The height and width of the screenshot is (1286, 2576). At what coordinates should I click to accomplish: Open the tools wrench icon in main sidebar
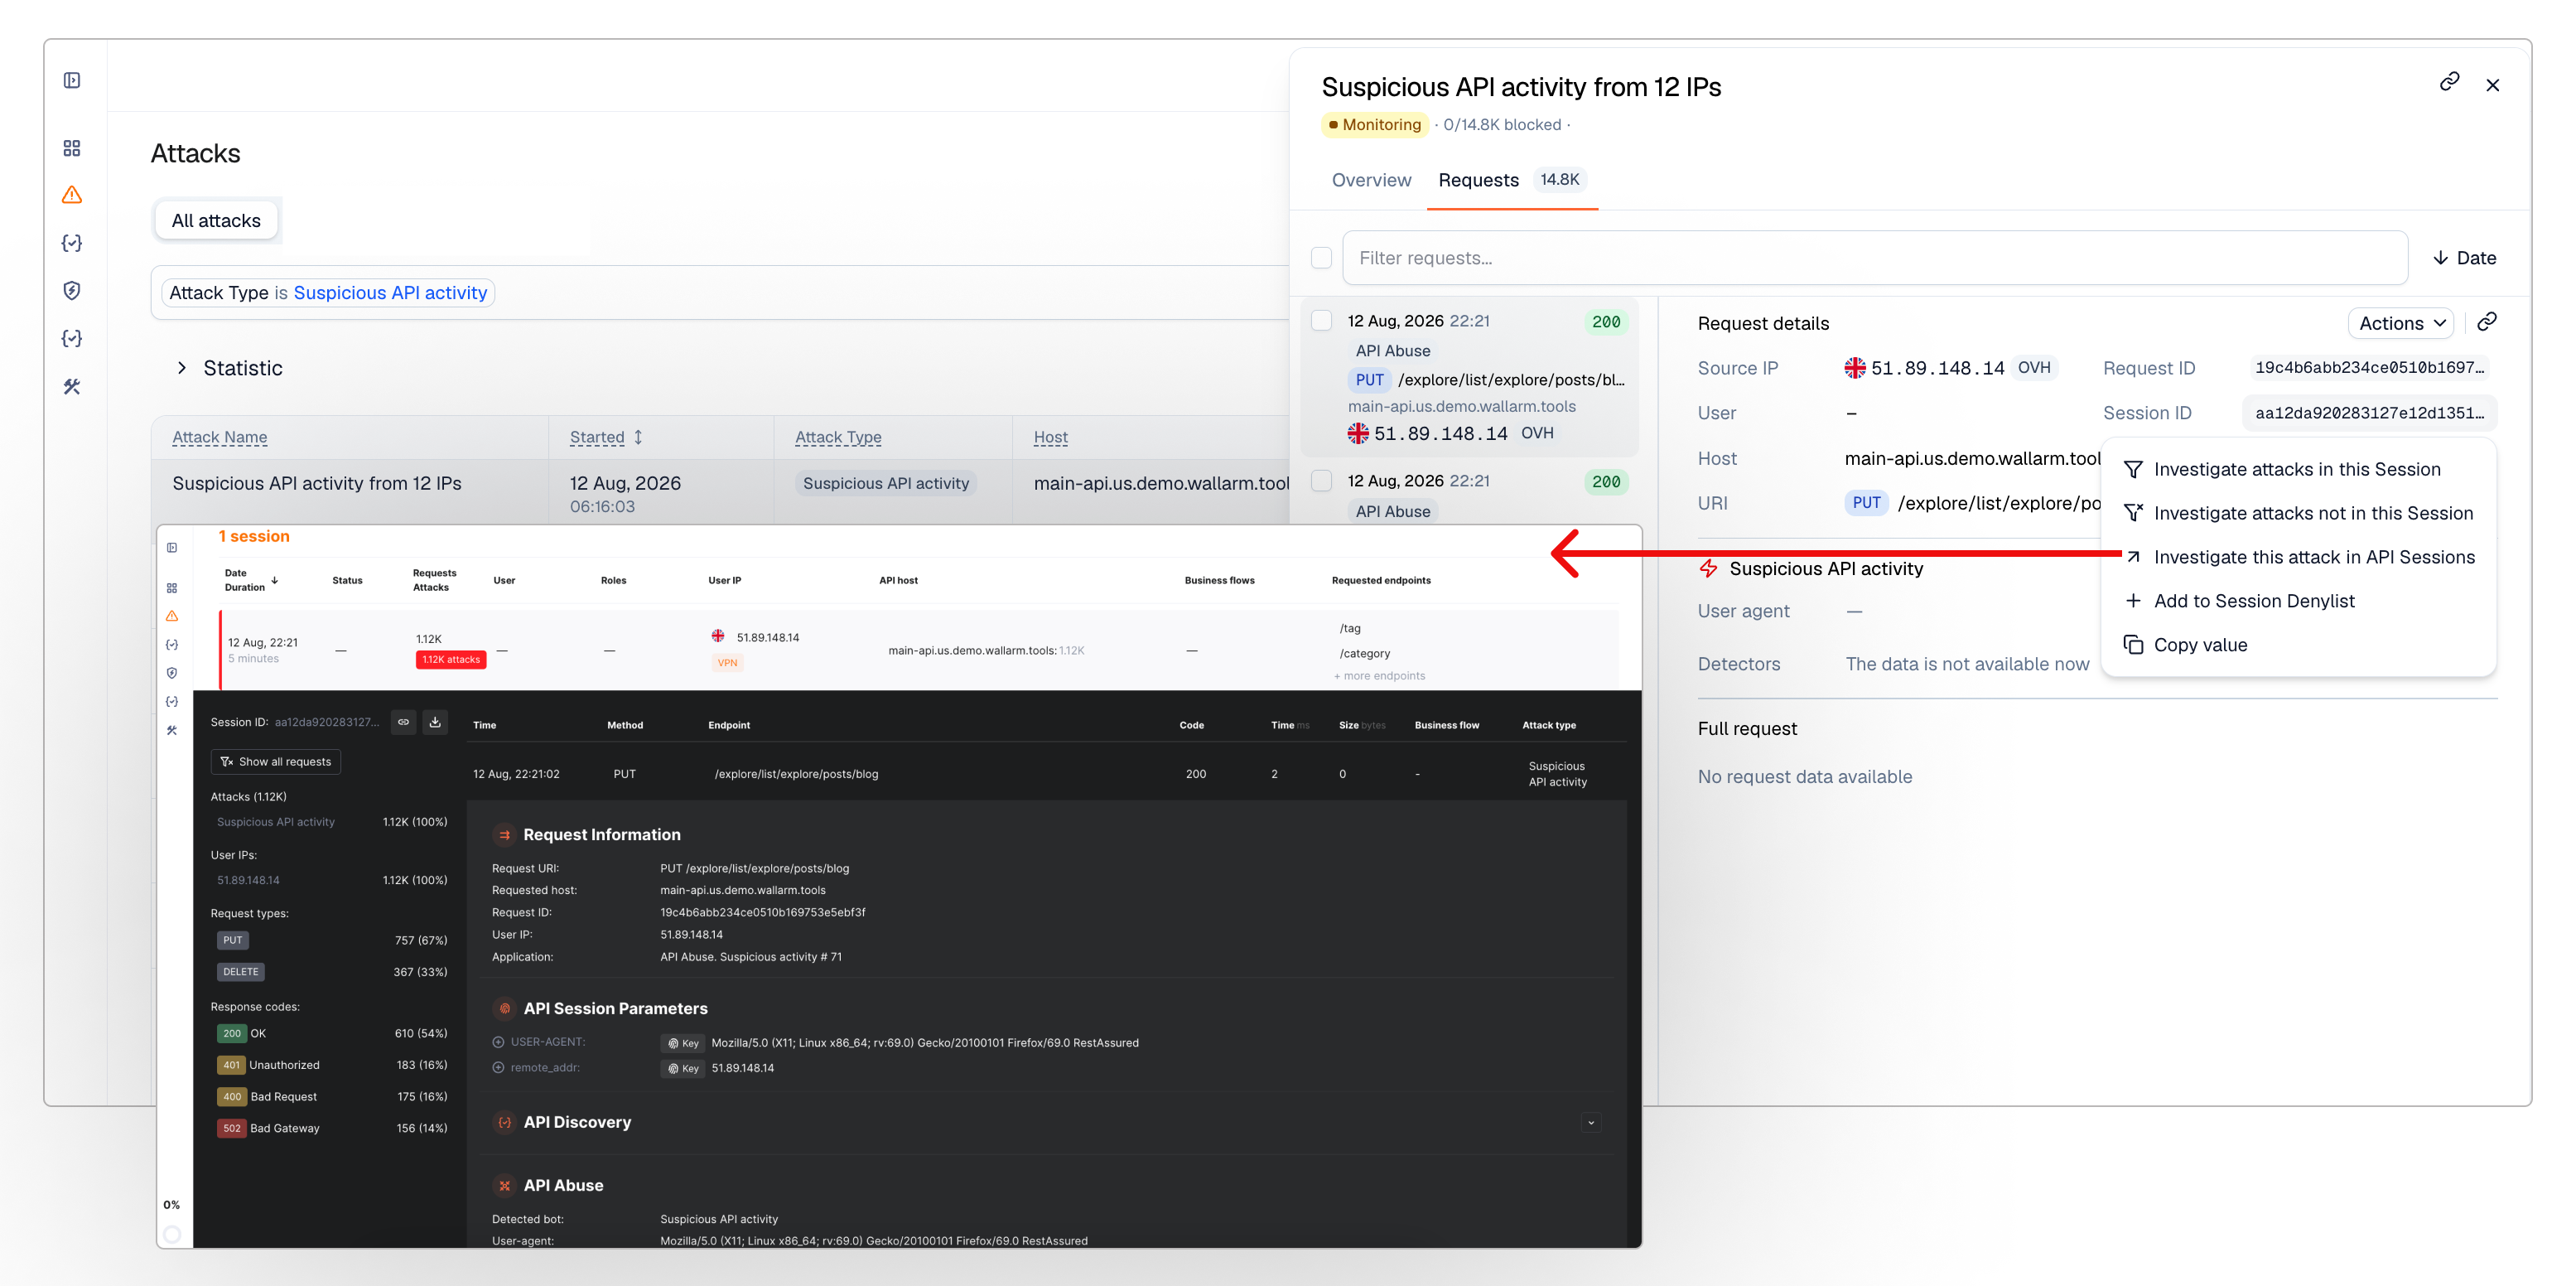click(x=72, y=386)
